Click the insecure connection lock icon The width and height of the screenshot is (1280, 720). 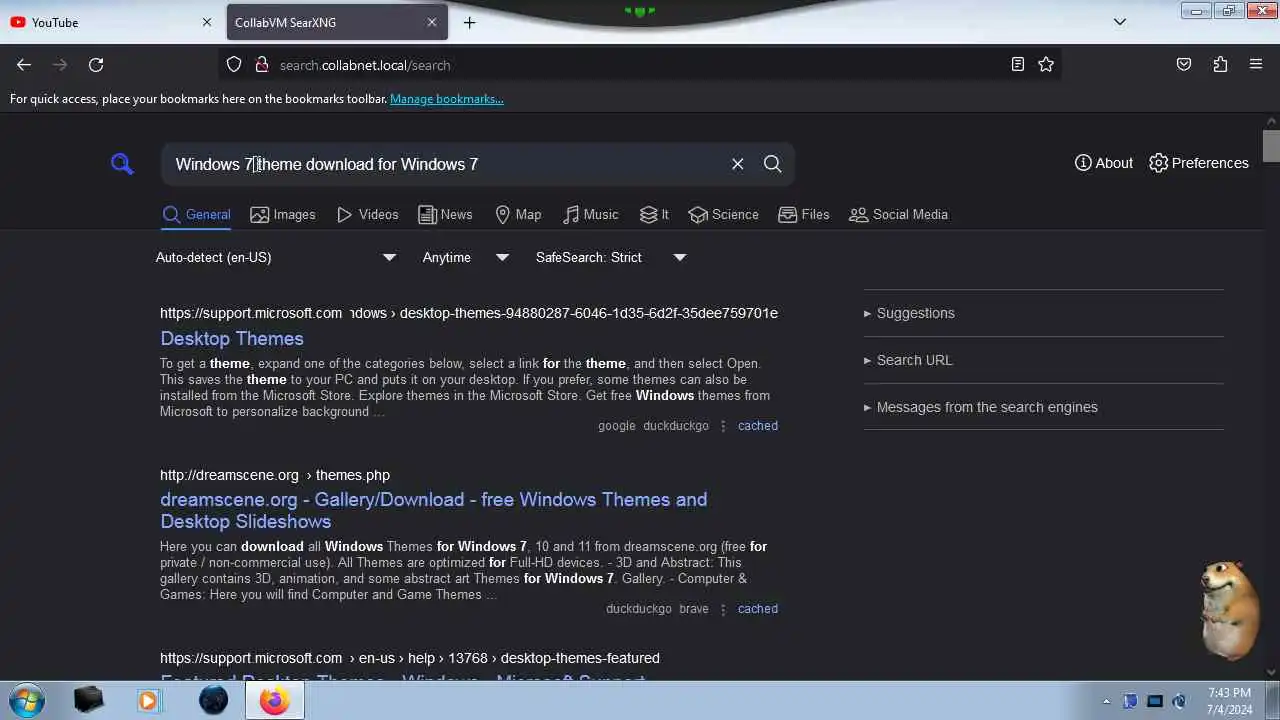261,65
